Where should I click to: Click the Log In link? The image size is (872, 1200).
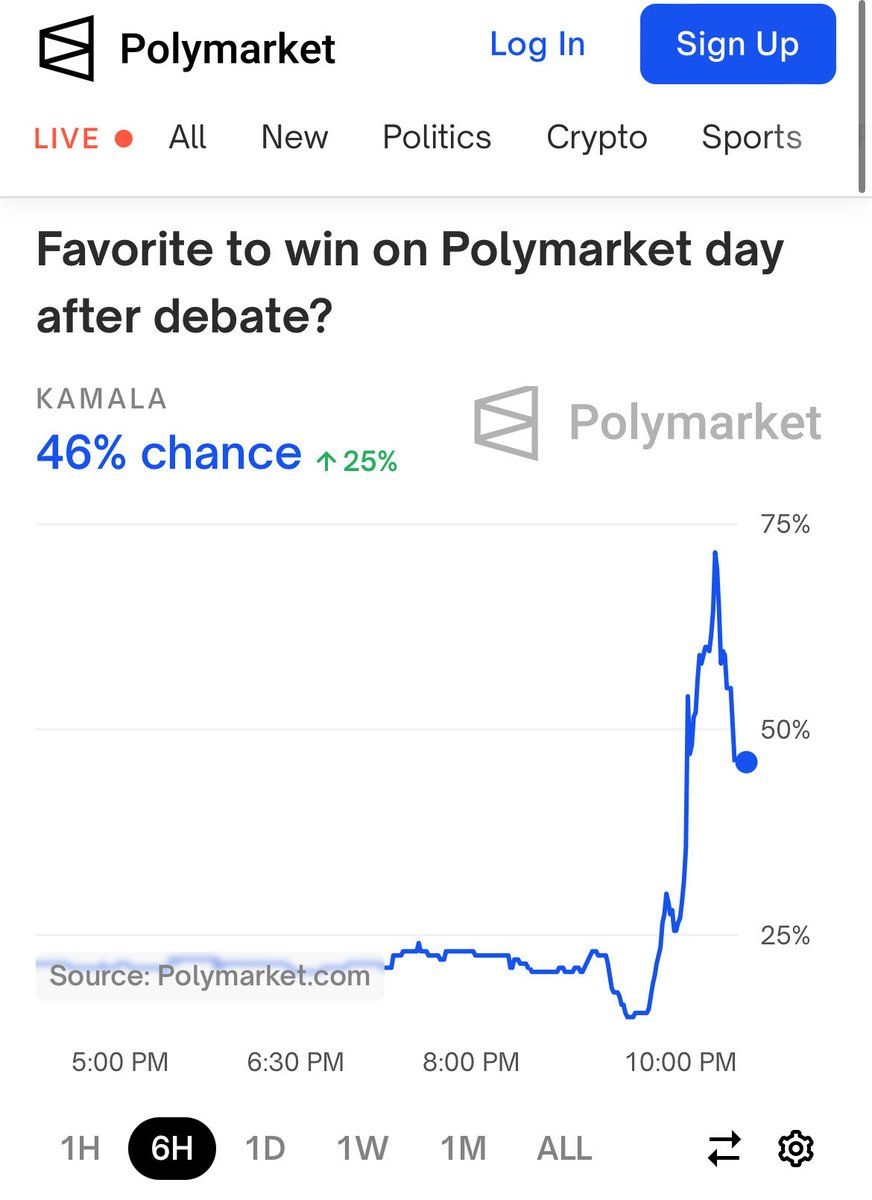point(537,44)
